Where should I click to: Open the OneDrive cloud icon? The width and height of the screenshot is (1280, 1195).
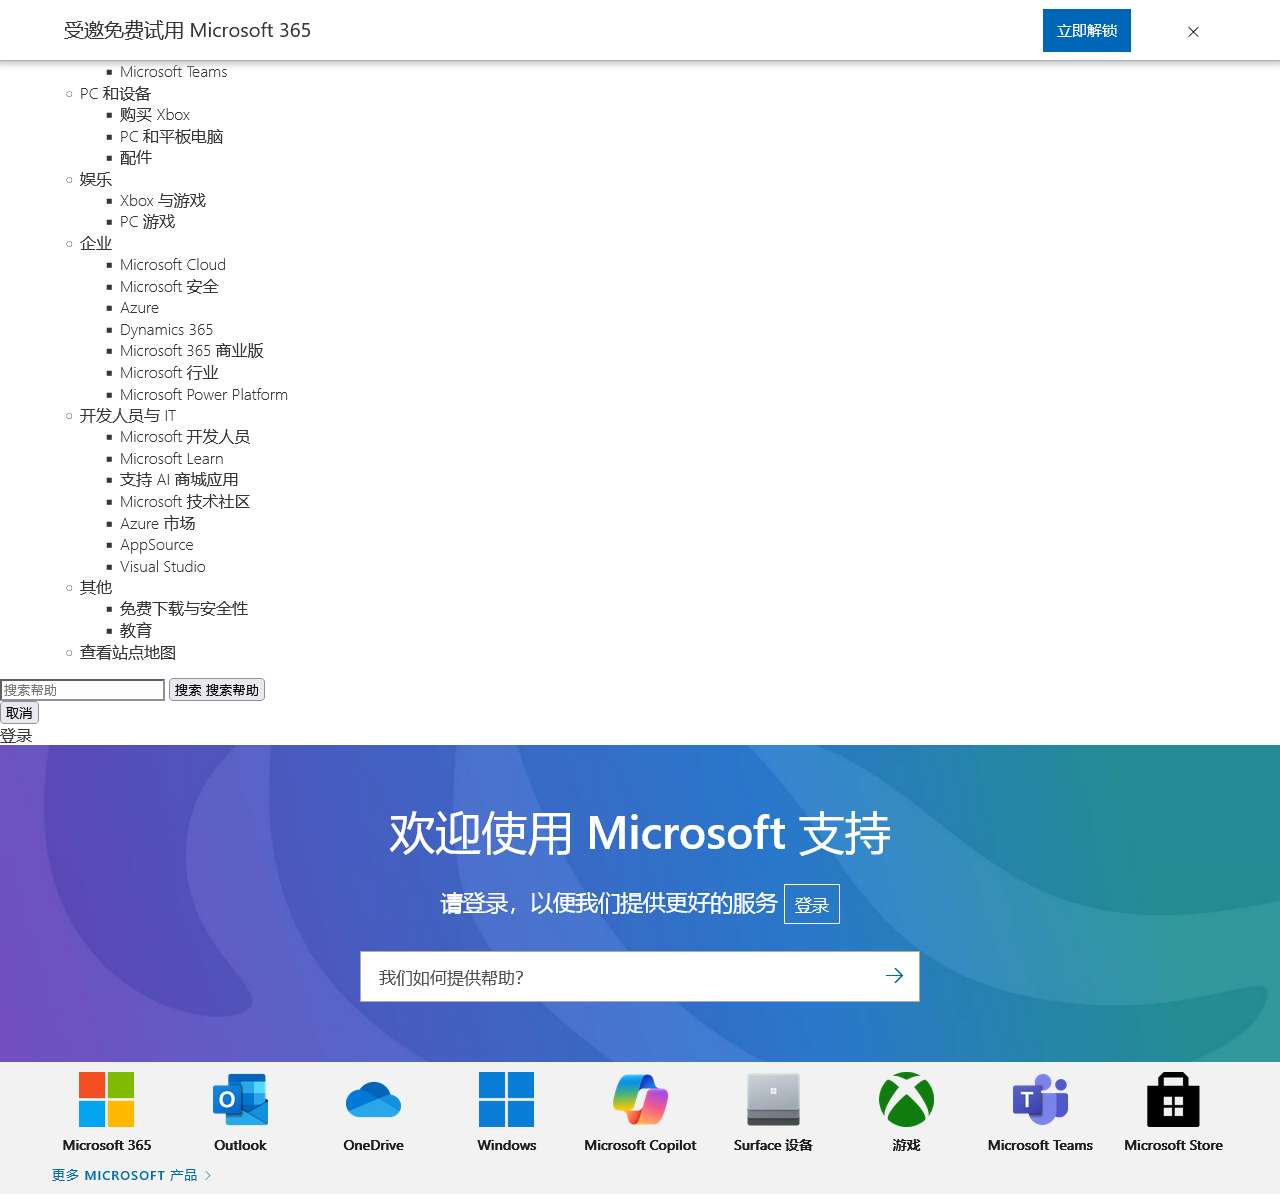point(373,1100)
